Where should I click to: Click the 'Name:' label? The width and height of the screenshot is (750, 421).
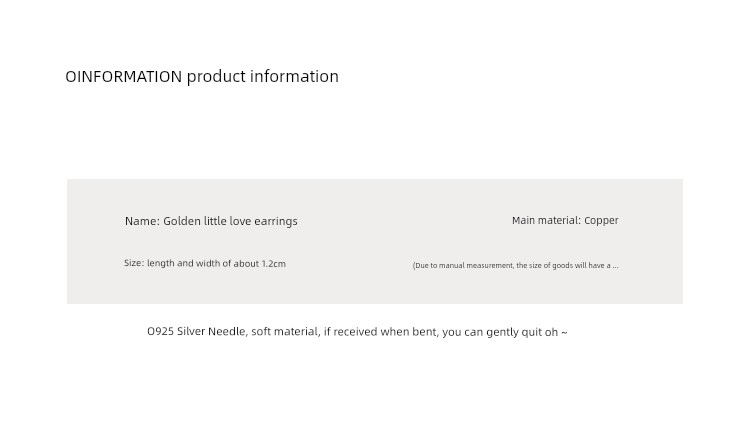[142, 221]
